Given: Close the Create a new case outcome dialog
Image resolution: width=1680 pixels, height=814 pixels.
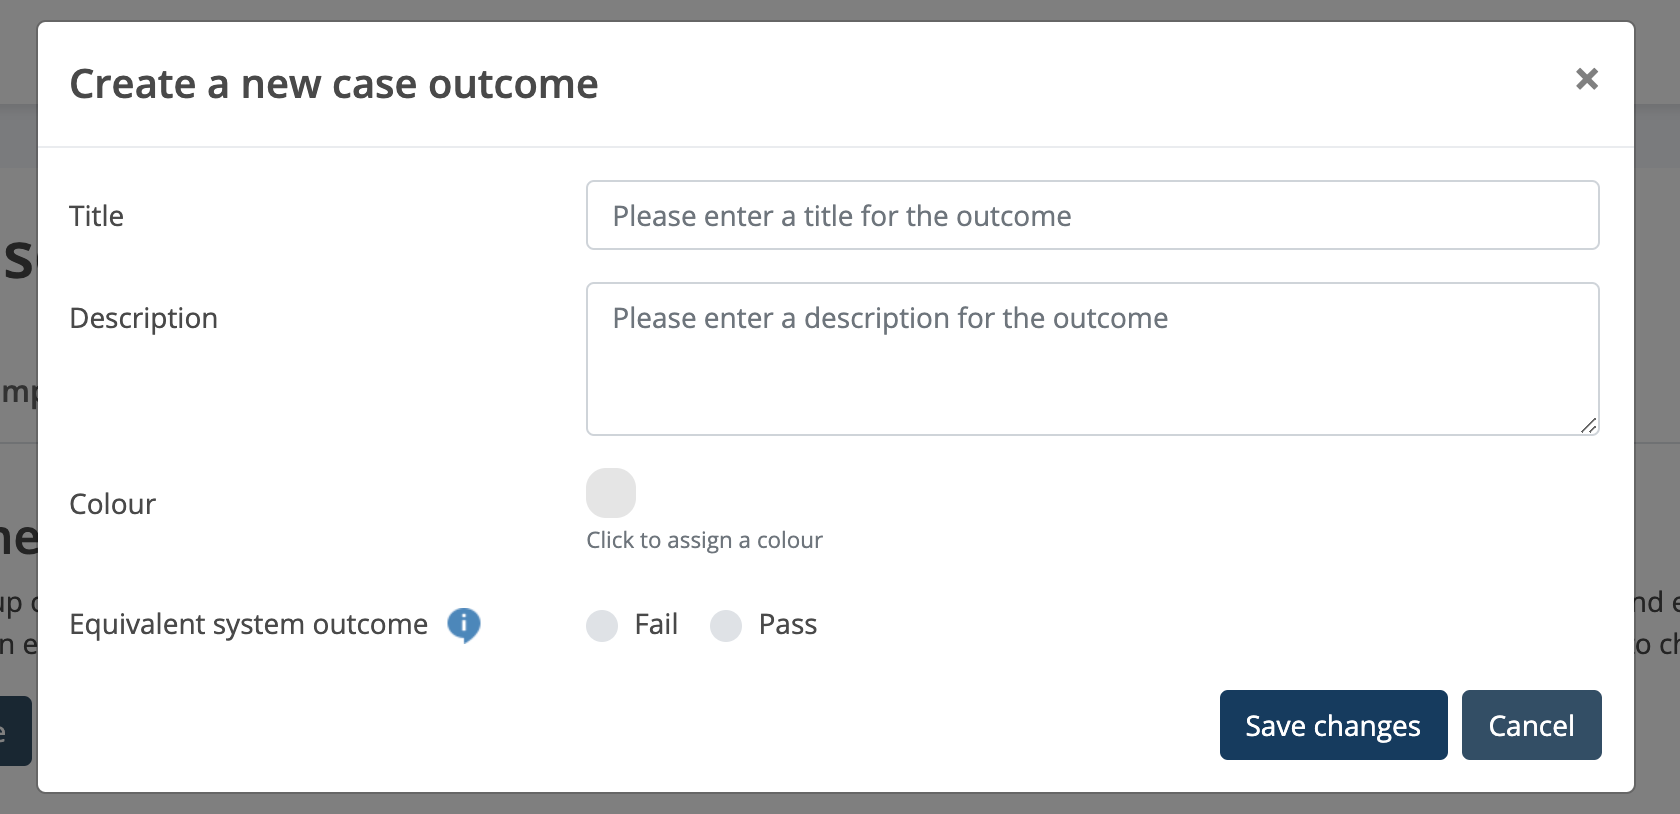Looking at the screenshot, I should 1586,79.
